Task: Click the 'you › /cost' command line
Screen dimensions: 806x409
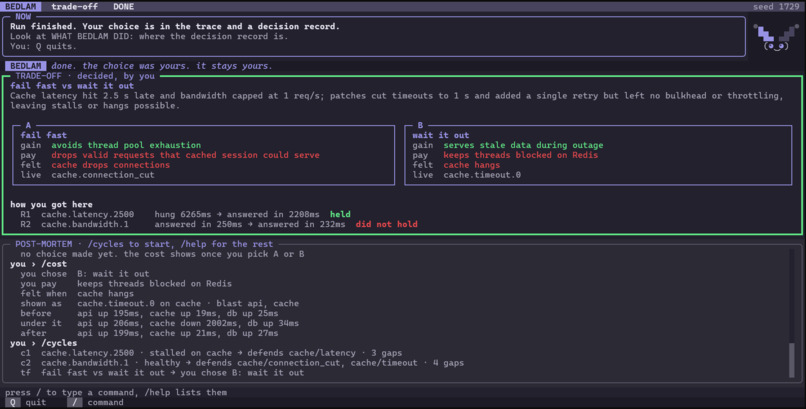Action: (x=39, y=264)
